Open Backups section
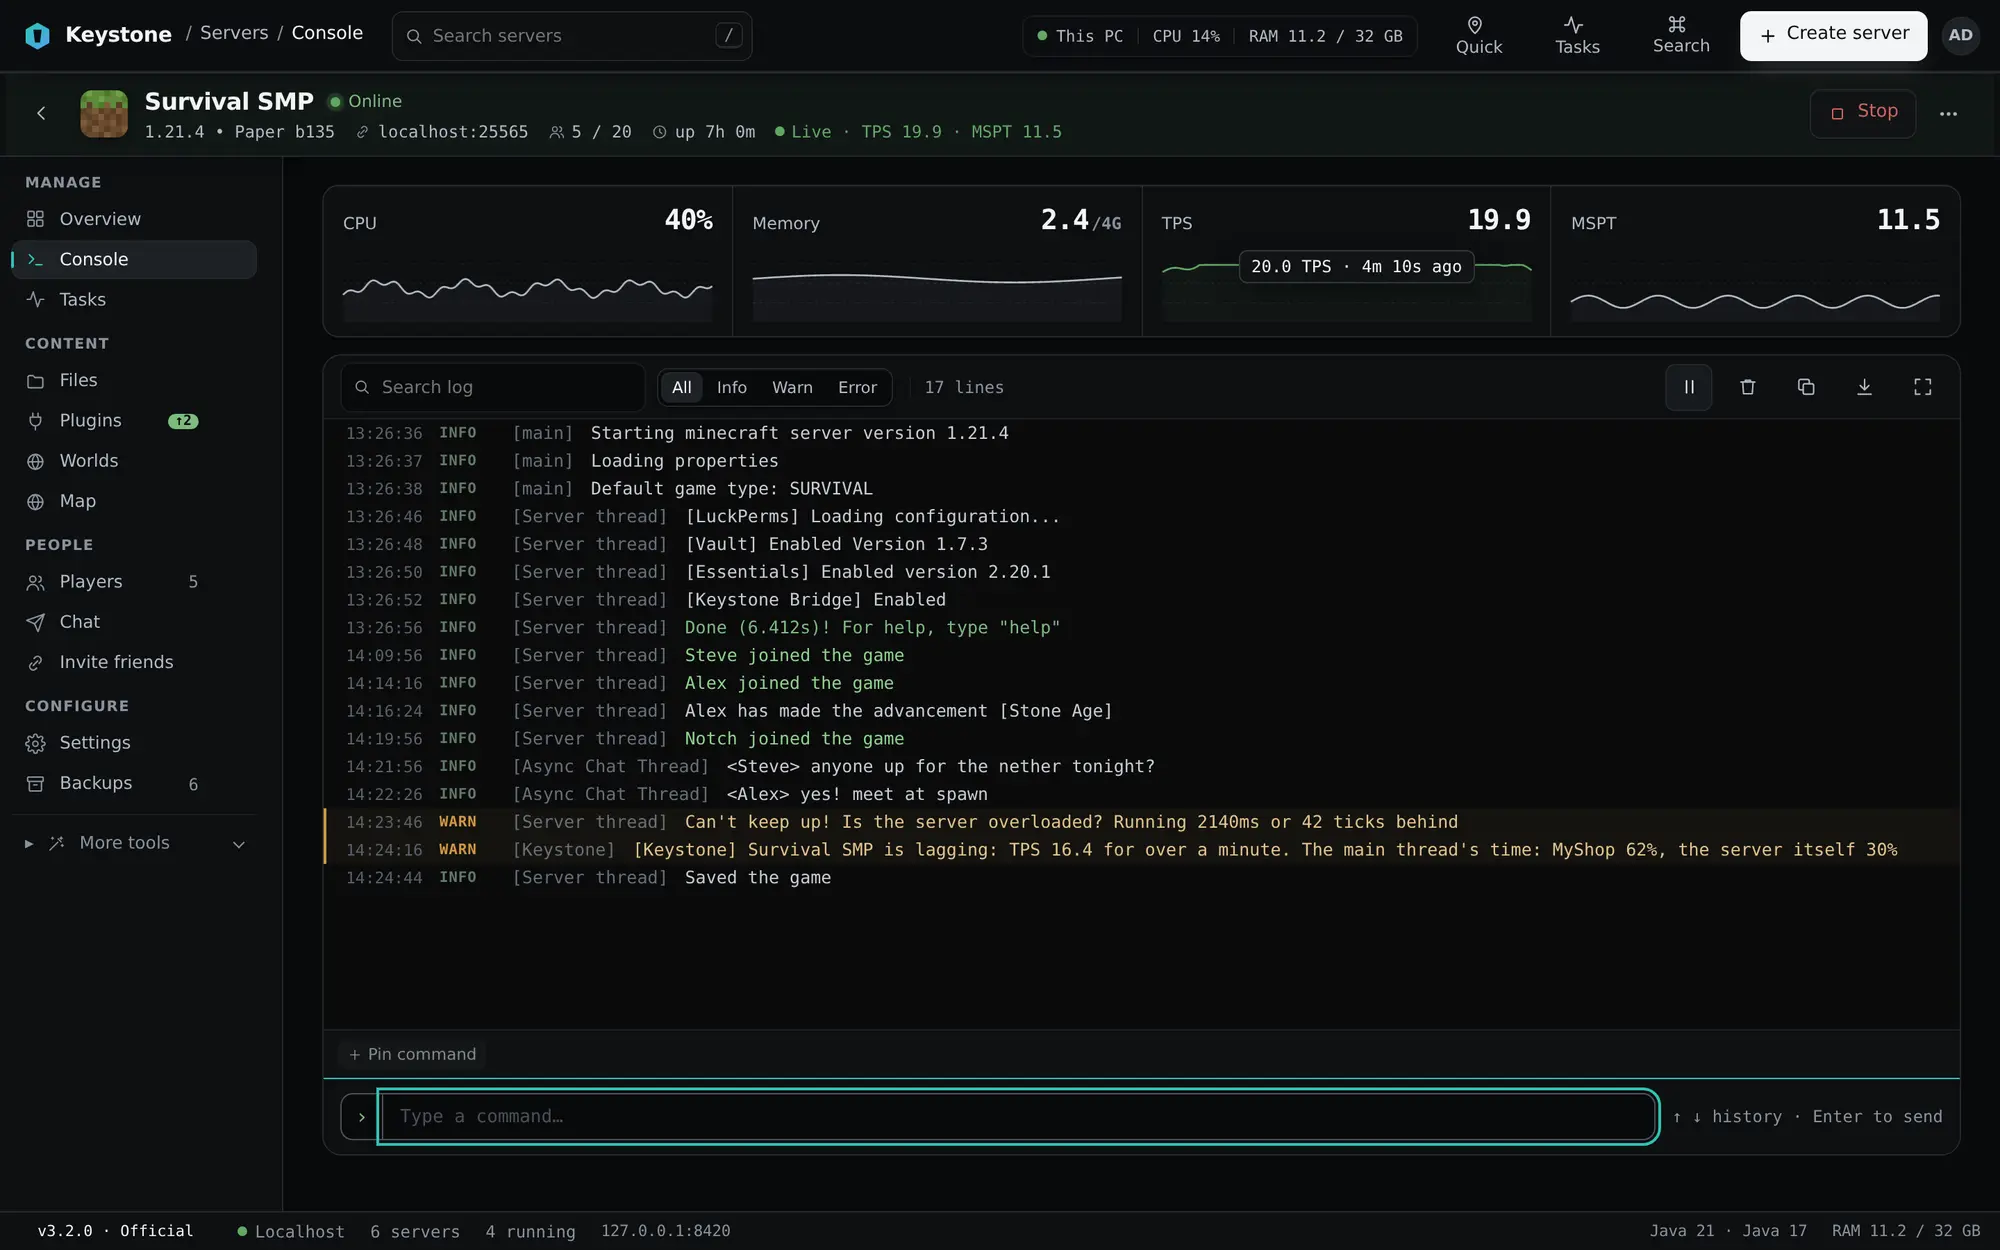The height and width of the screenshot is (1250, 2000). [x=134, y=783]
